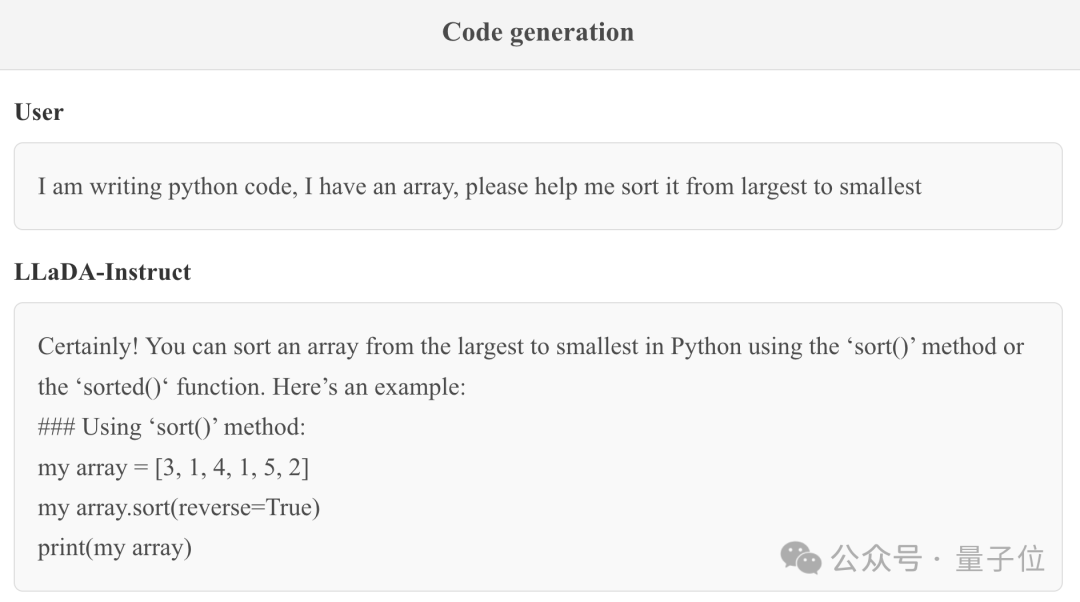Click the 量子位 watermark text

click(1000, 559)
